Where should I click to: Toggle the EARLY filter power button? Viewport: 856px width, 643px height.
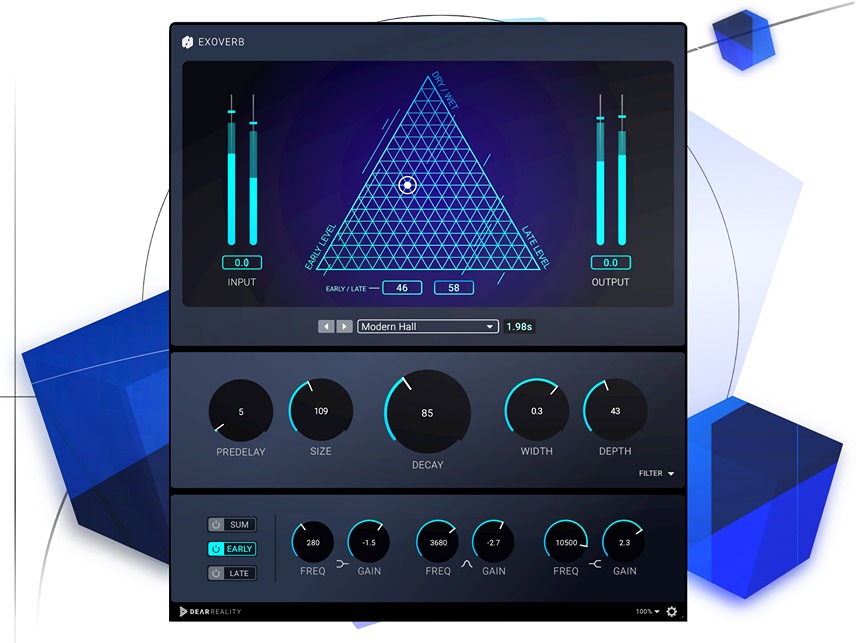[216, 549]
